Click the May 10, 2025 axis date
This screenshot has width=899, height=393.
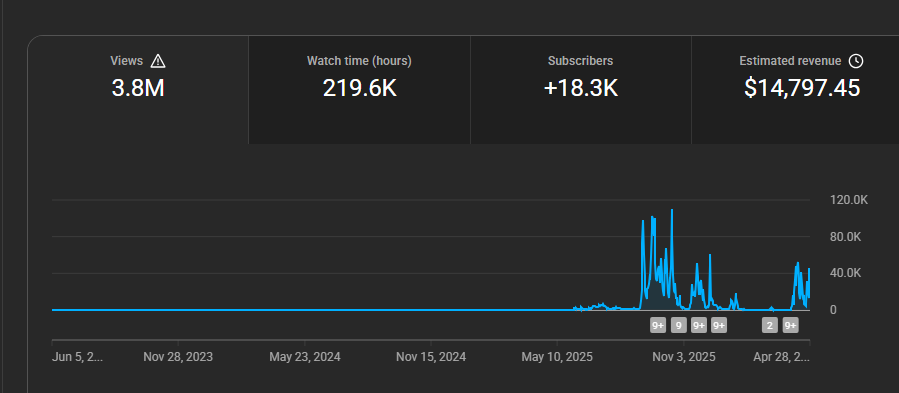[557, 357]
